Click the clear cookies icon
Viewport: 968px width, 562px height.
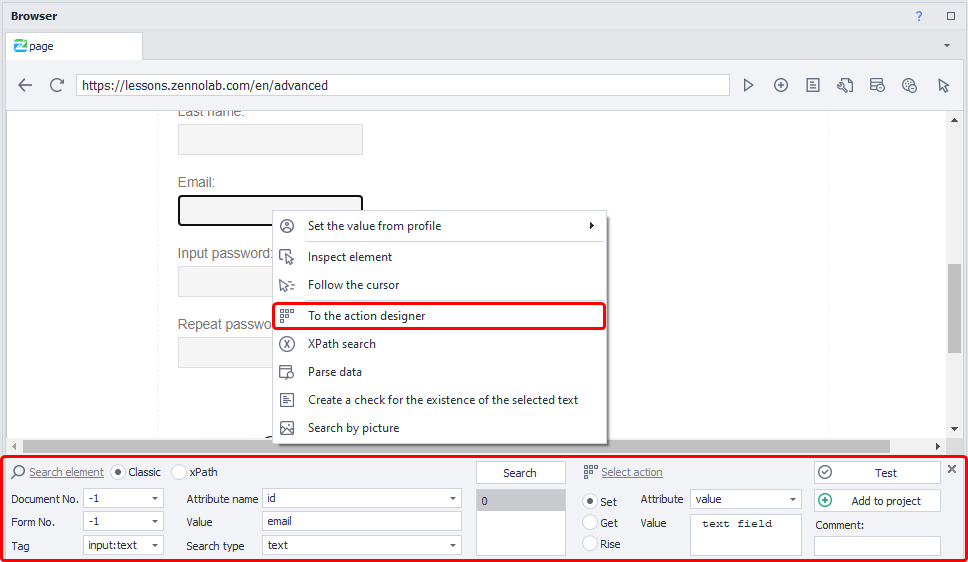tap(909, 86)
